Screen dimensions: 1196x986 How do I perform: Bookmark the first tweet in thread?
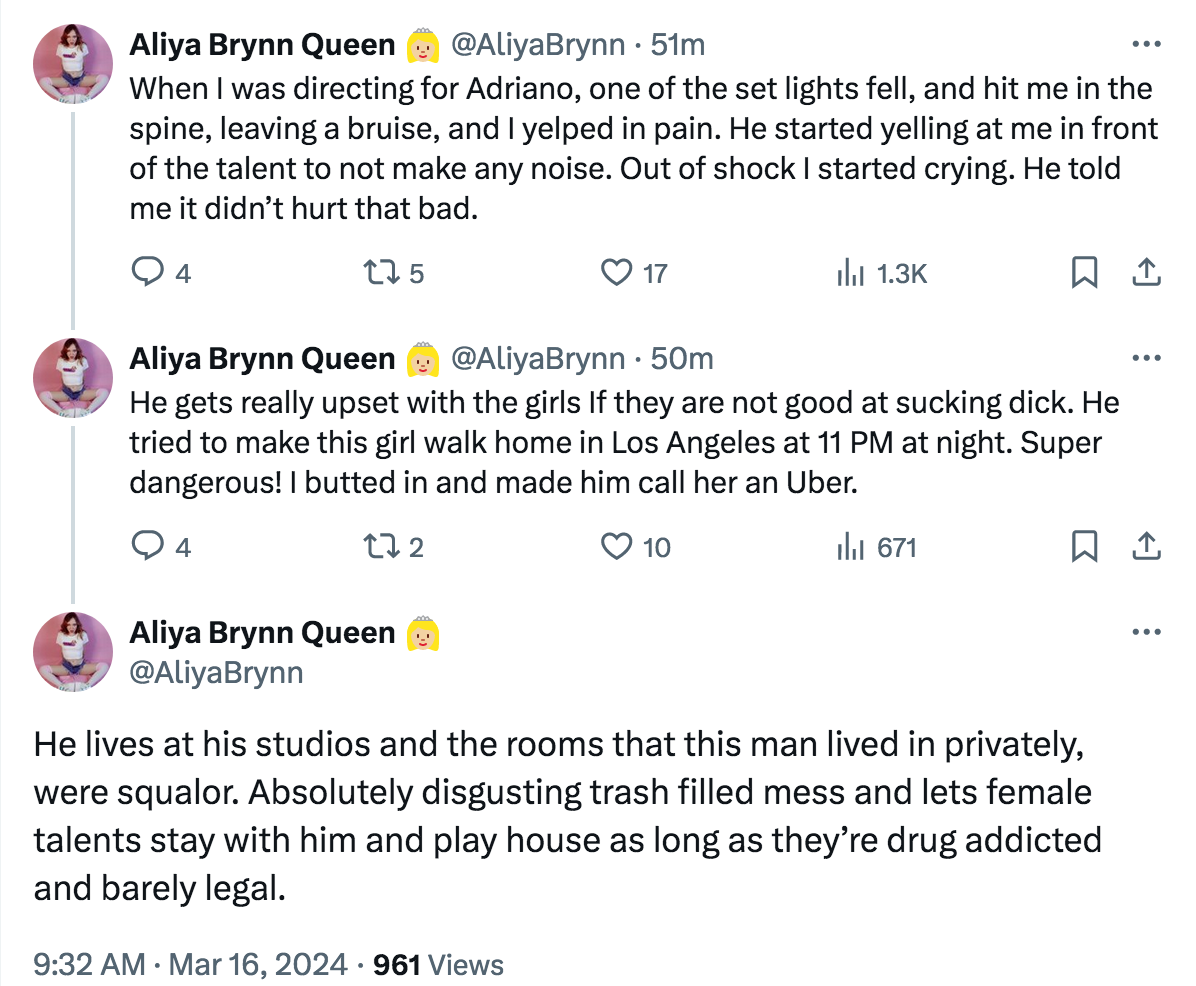click(1084, 272)
